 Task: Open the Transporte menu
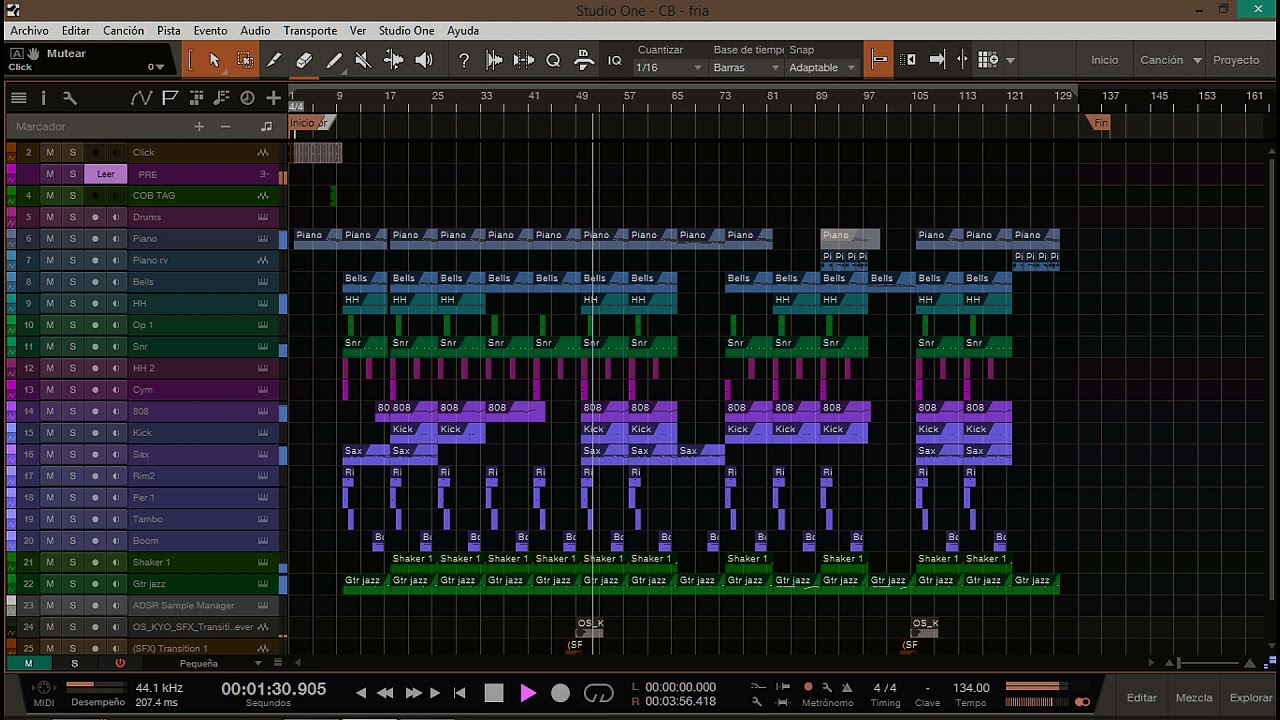tap(310, 31)
